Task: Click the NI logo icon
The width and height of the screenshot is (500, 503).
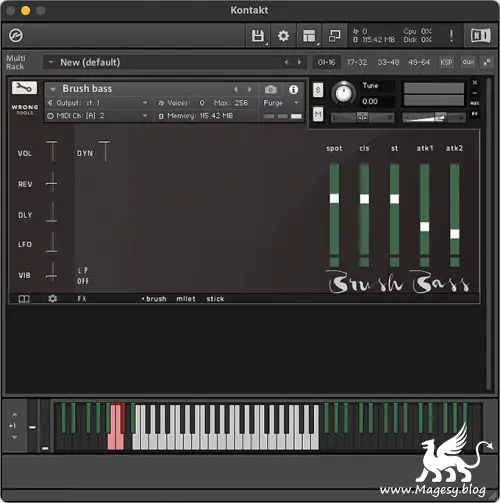Action: 481,36
